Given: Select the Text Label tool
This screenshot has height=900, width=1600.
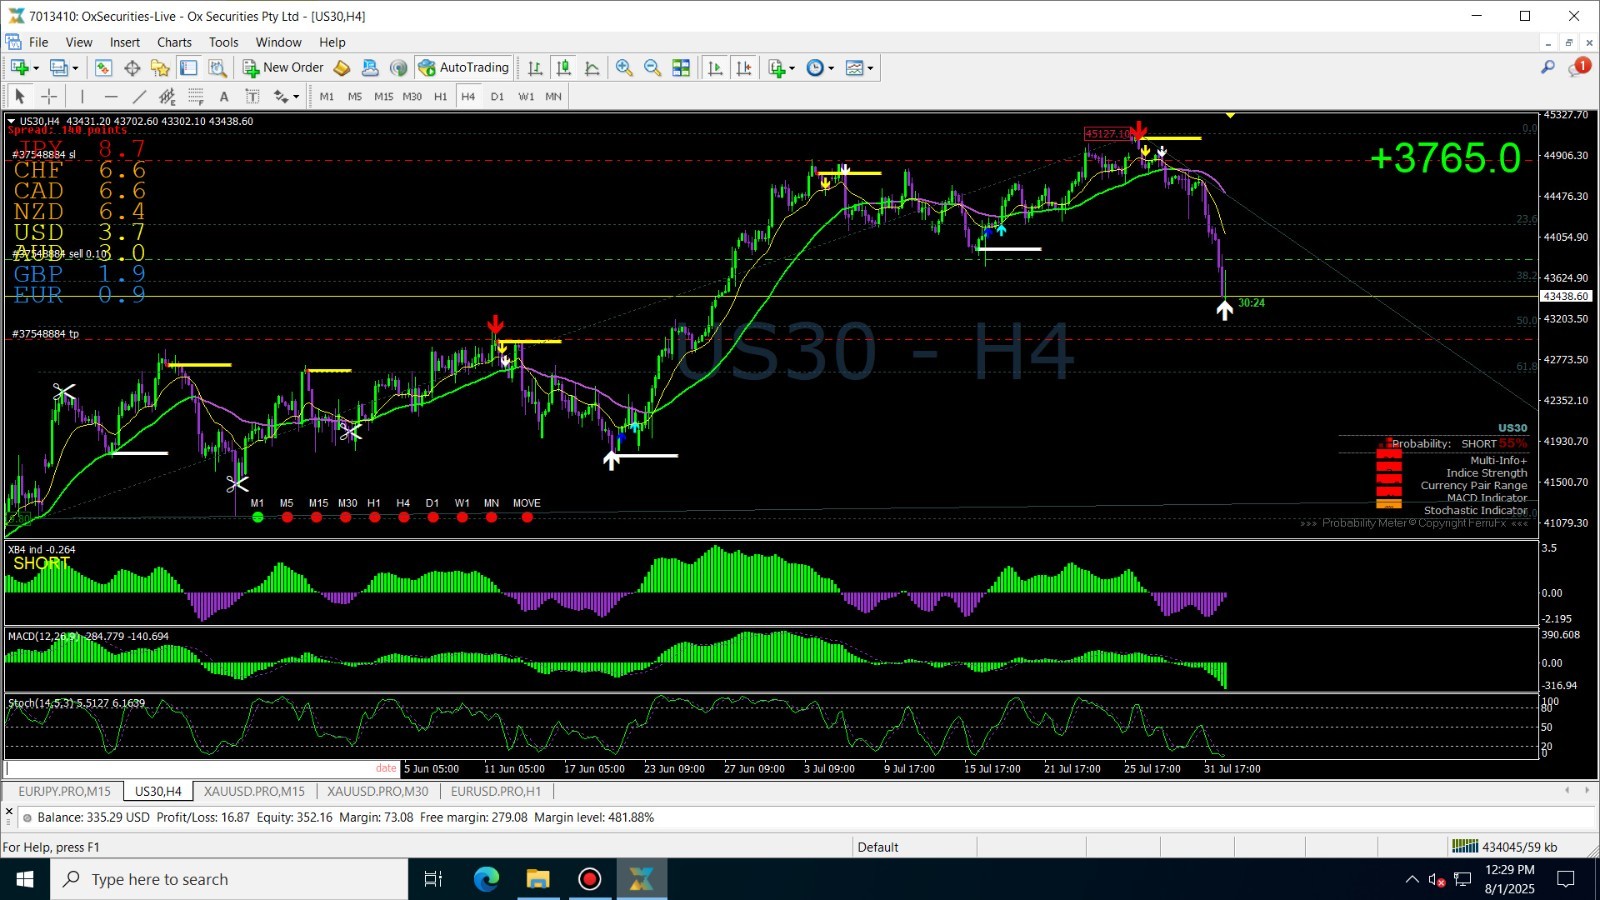Looking at the screenshot, I should 252,96.
